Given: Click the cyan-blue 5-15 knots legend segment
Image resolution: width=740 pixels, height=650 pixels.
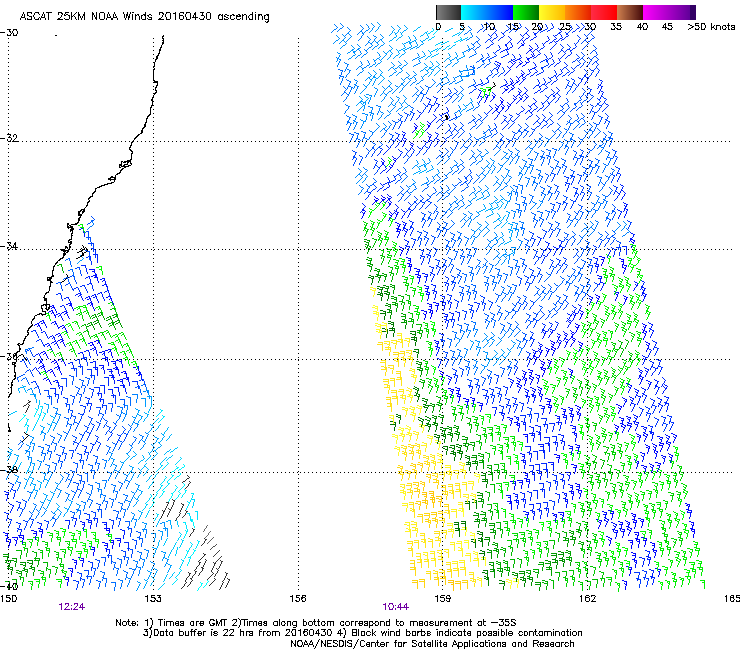Looking at the screenshot, I should 487,12.
